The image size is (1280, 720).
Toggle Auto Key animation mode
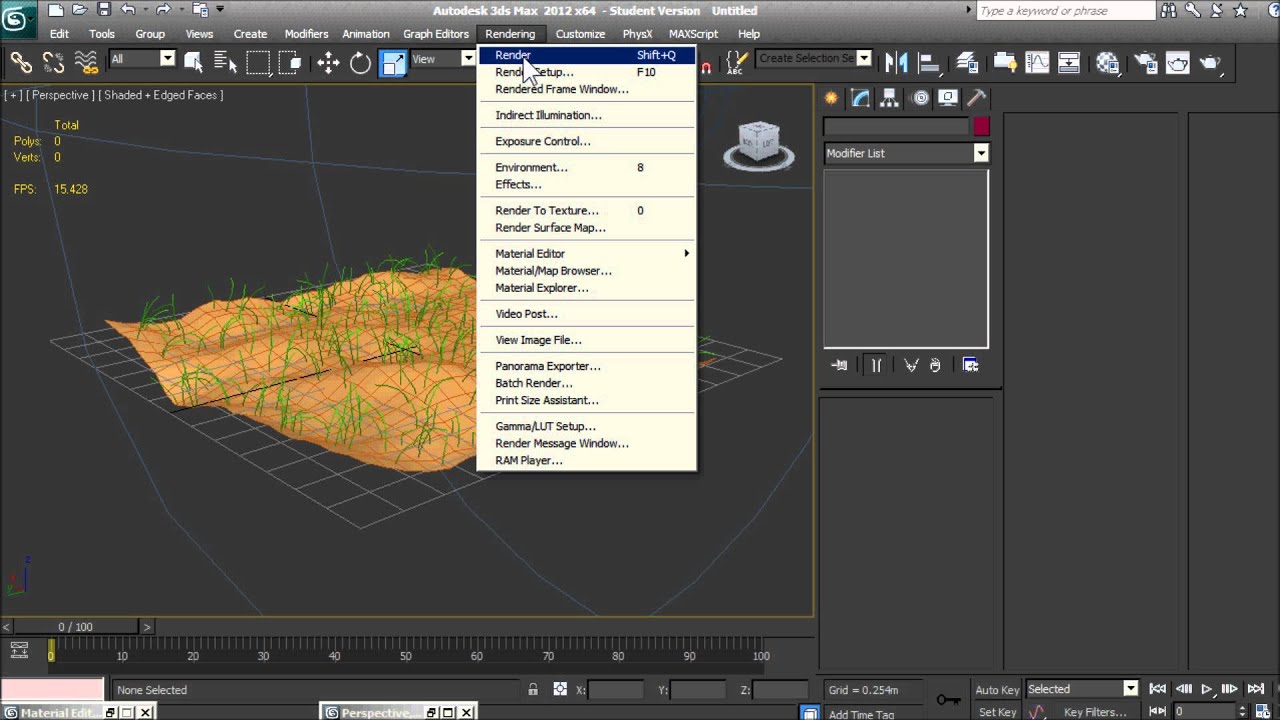click(x=997, y=690)
